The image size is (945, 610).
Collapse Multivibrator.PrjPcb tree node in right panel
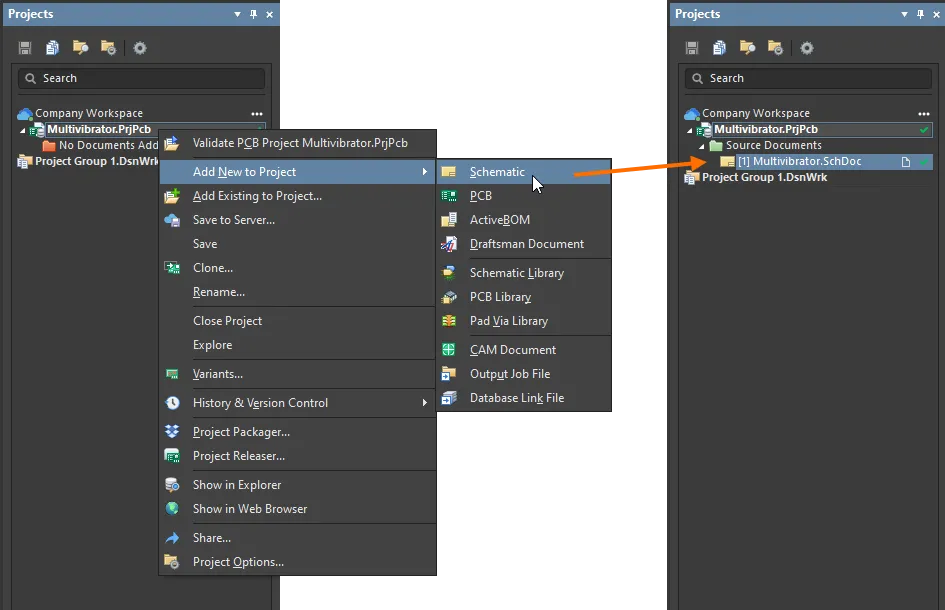coord(690,130)
